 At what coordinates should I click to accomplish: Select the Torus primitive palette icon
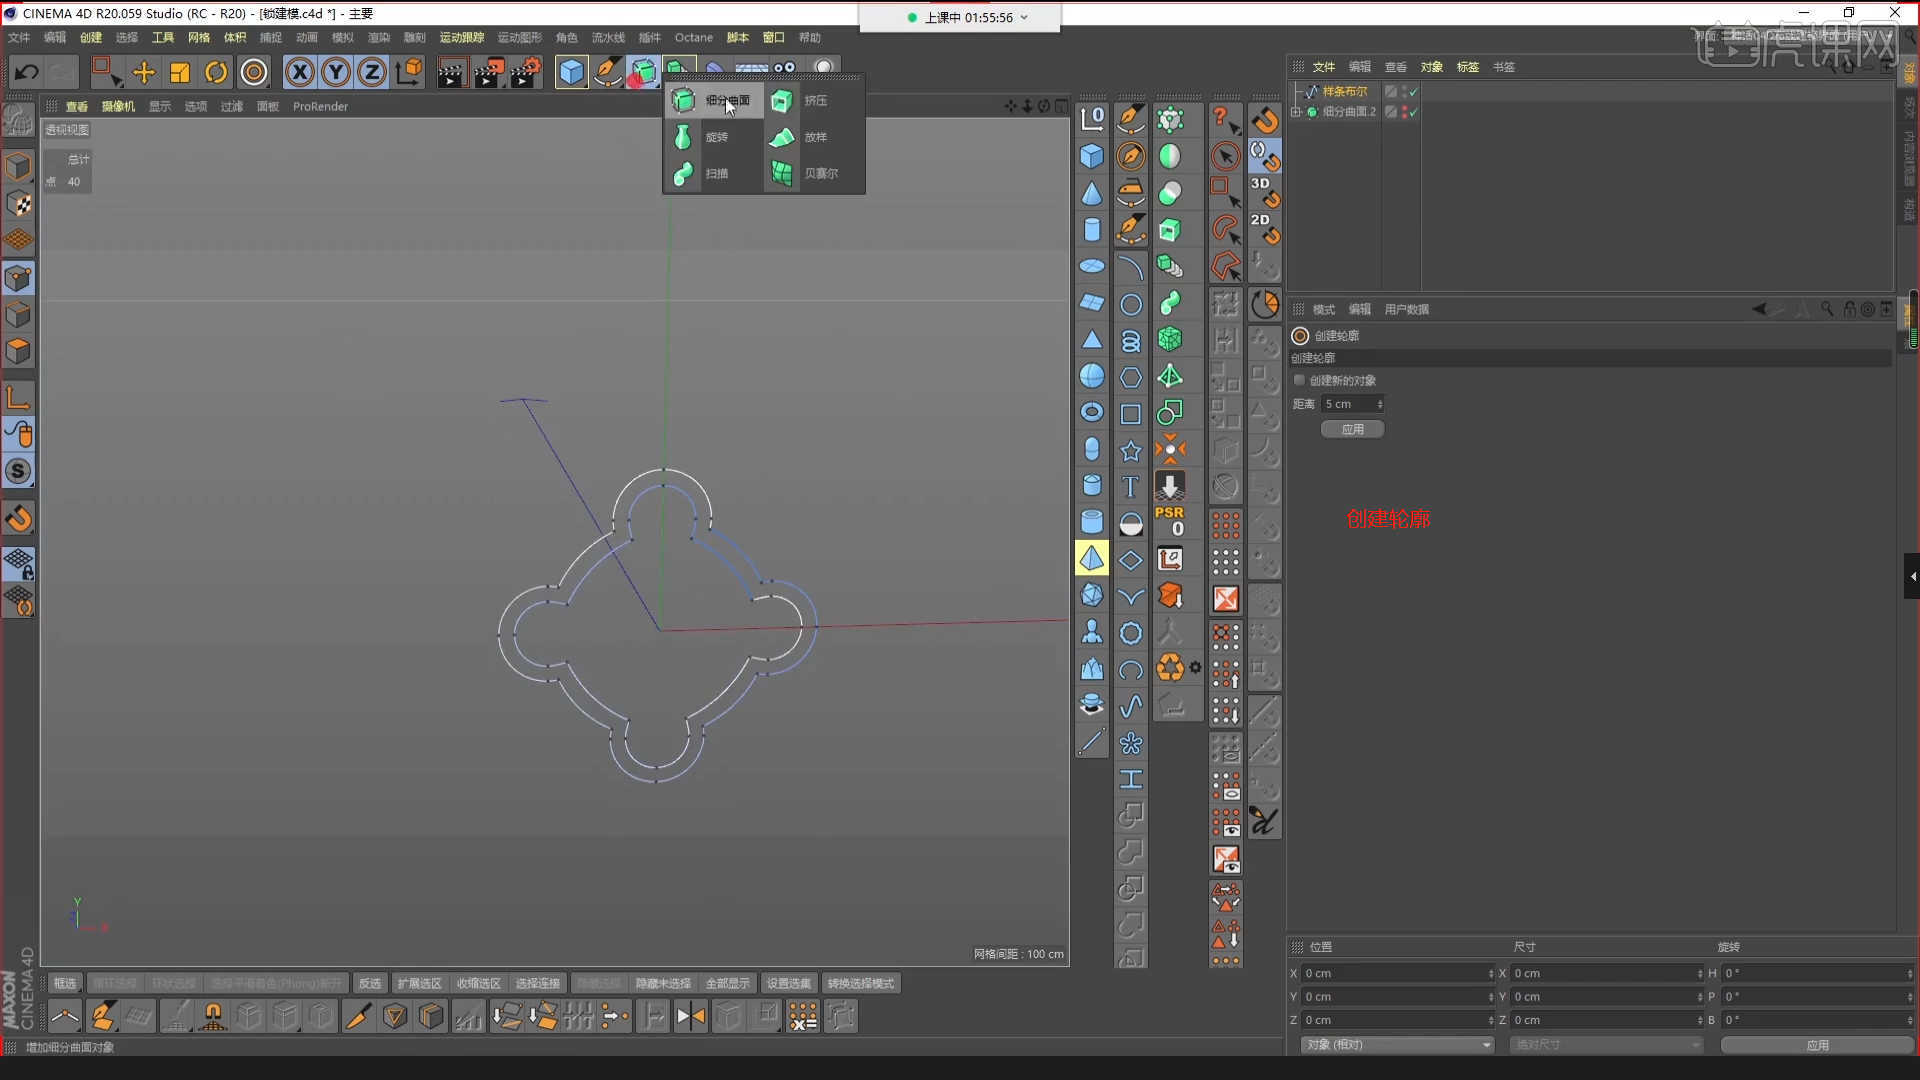point(1092,412)
